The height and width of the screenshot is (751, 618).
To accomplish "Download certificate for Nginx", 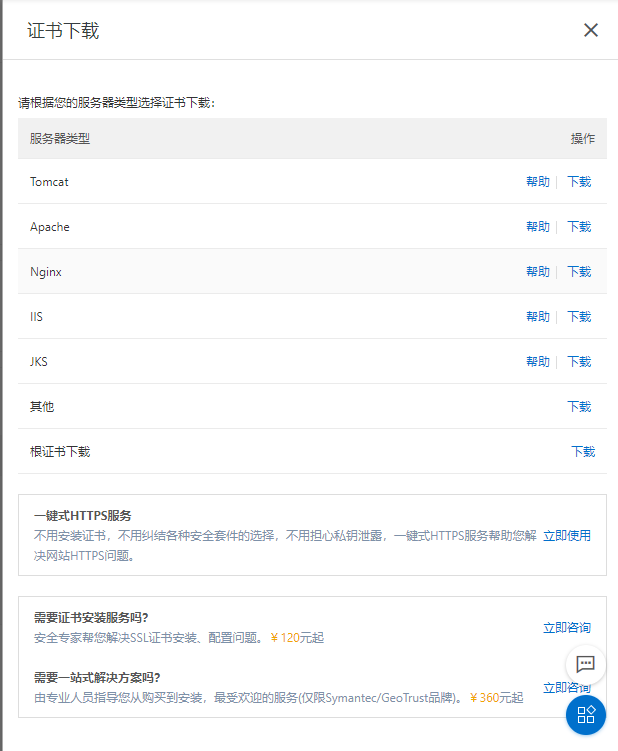I will coord(579,272).
